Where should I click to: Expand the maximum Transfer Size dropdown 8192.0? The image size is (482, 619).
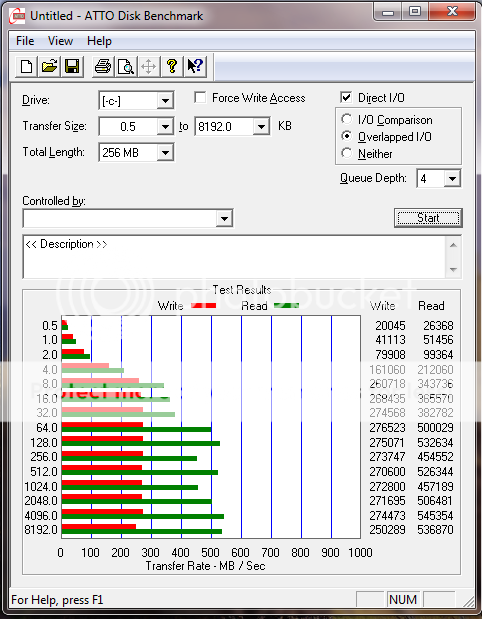[x=261, y=127]
